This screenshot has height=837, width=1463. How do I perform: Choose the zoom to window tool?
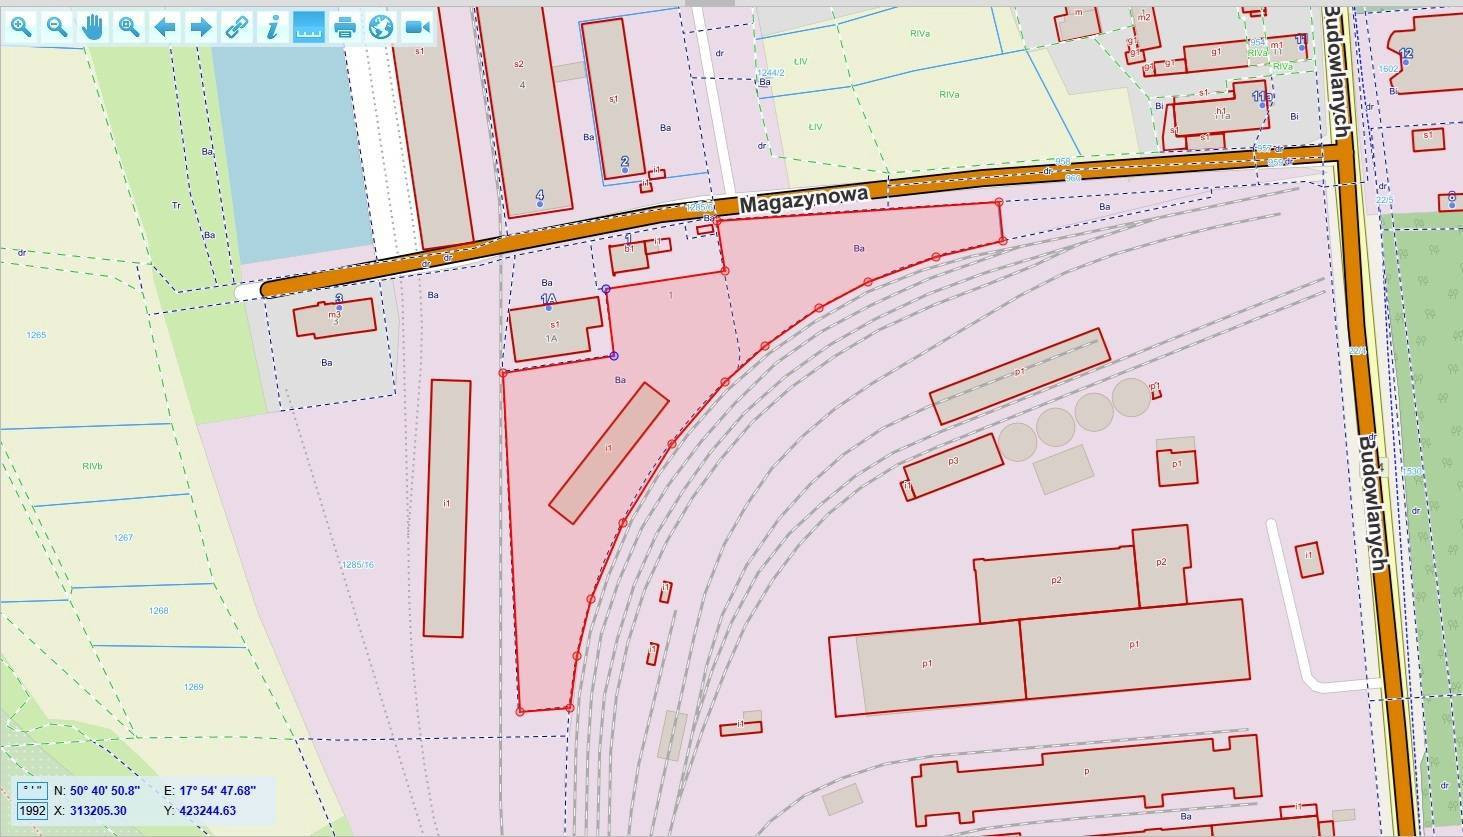(129, 27)
